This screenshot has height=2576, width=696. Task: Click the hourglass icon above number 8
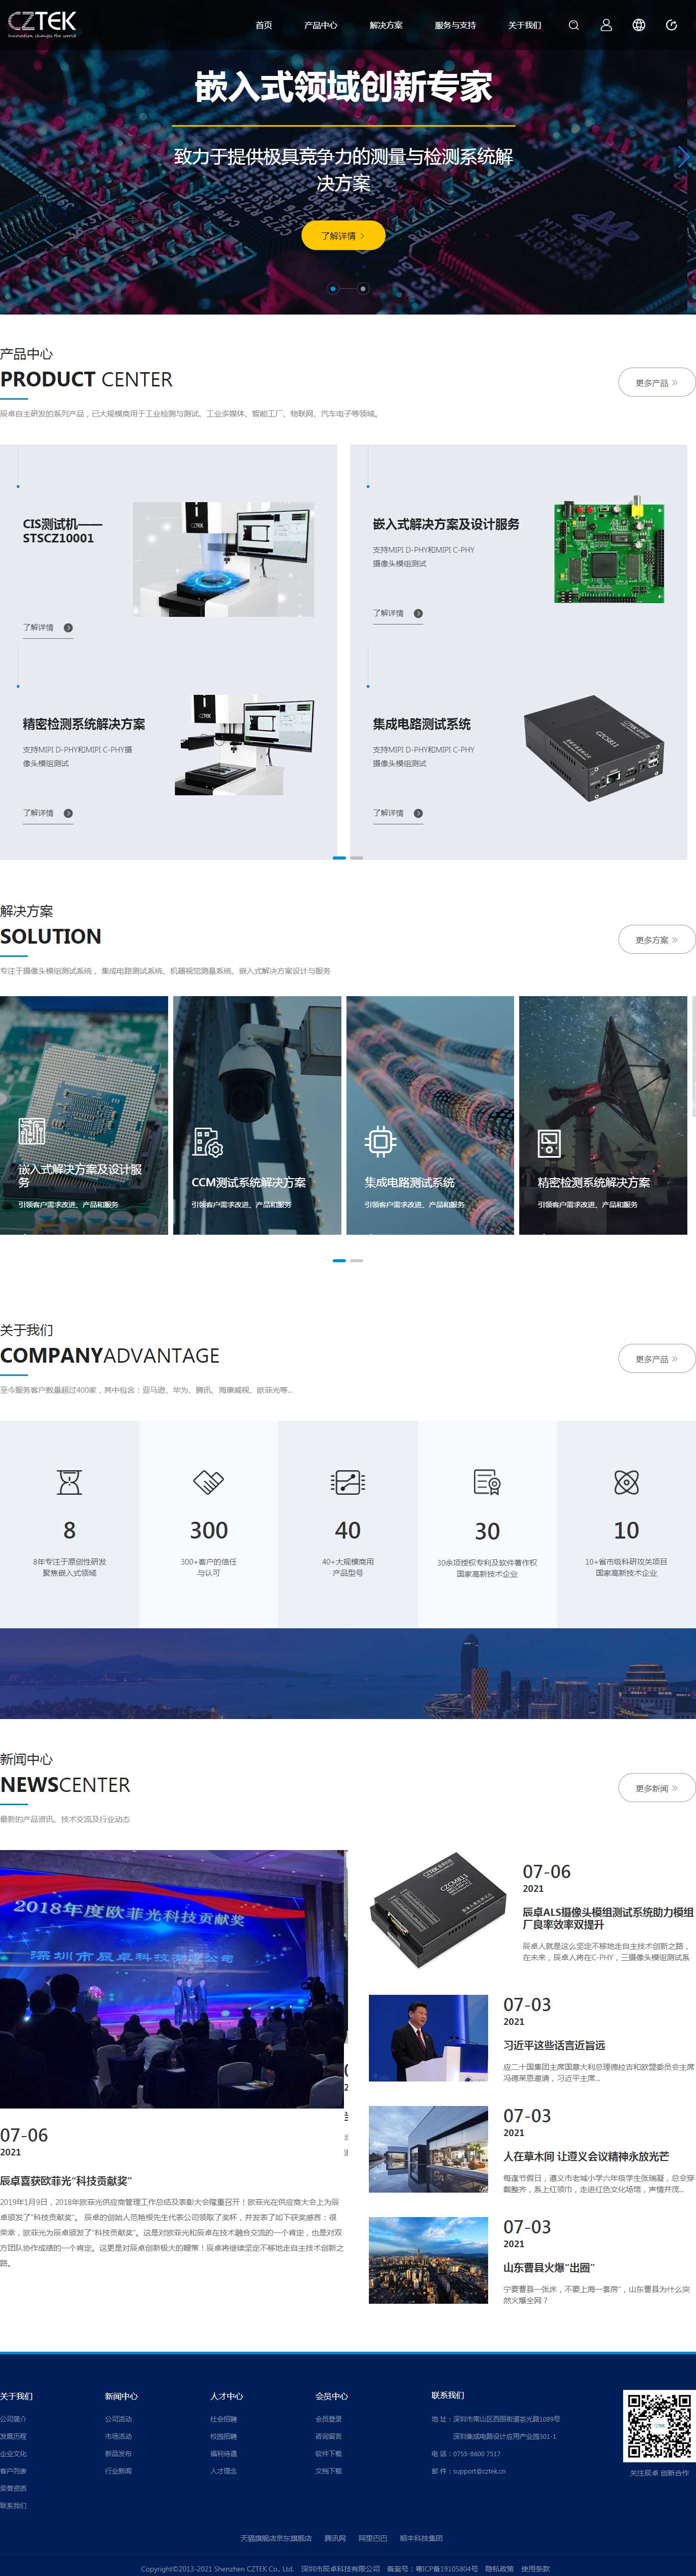tap(69, 1482)
